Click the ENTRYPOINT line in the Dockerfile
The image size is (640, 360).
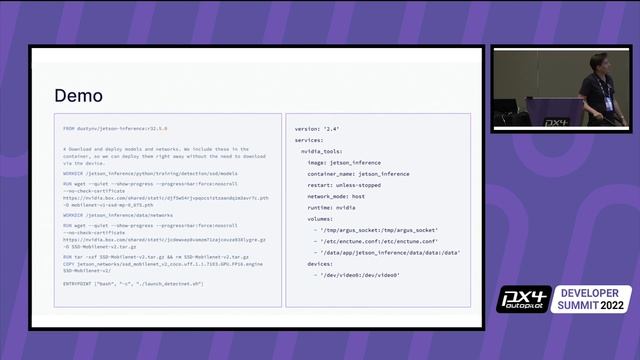click(x=133, y=284)
